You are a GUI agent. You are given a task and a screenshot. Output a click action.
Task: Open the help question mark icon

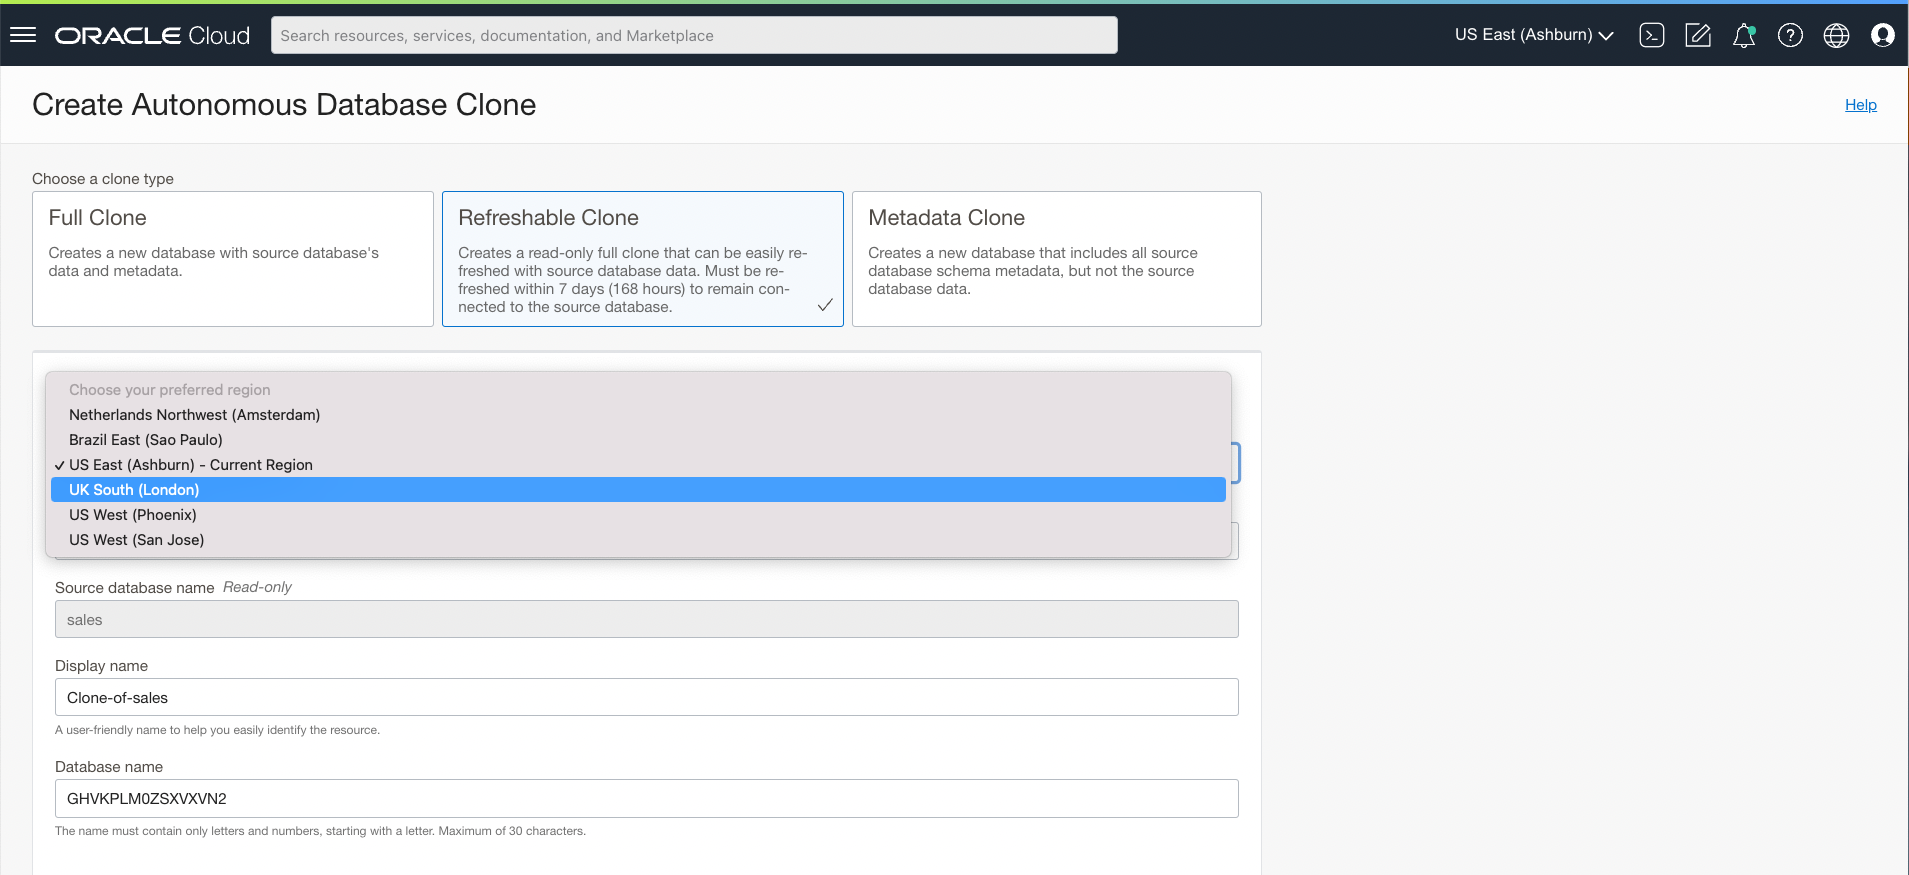pyautogui.click(x=1790, y=36)
